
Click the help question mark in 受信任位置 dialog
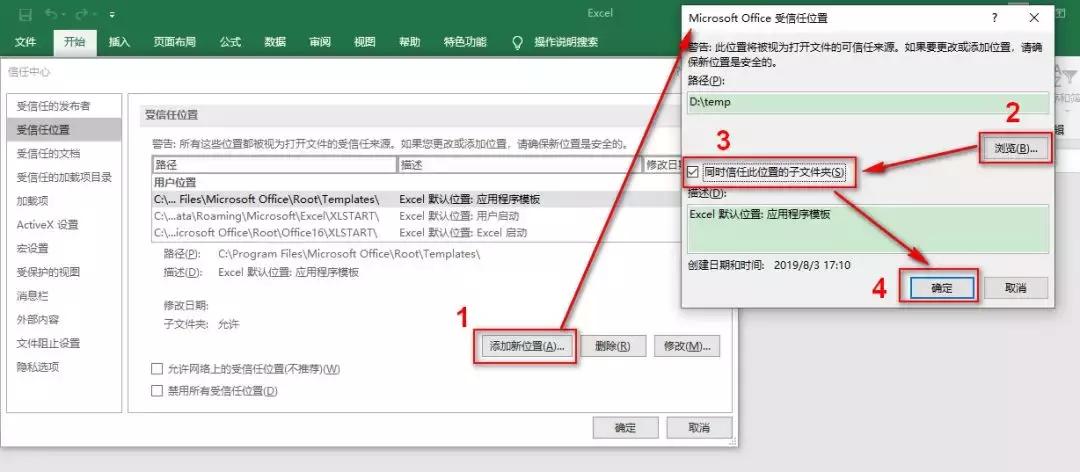pyautogui.click(x=995, y=18)
